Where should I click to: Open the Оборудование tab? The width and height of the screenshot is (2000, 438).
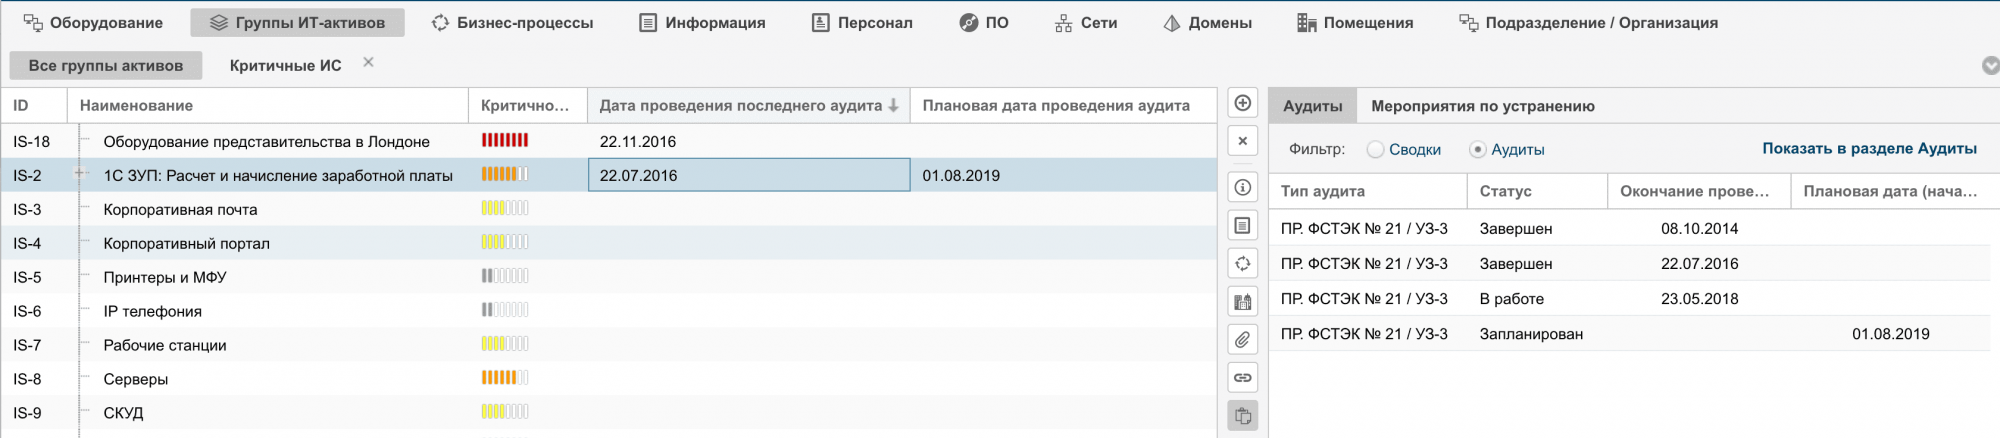pos(93,23)
